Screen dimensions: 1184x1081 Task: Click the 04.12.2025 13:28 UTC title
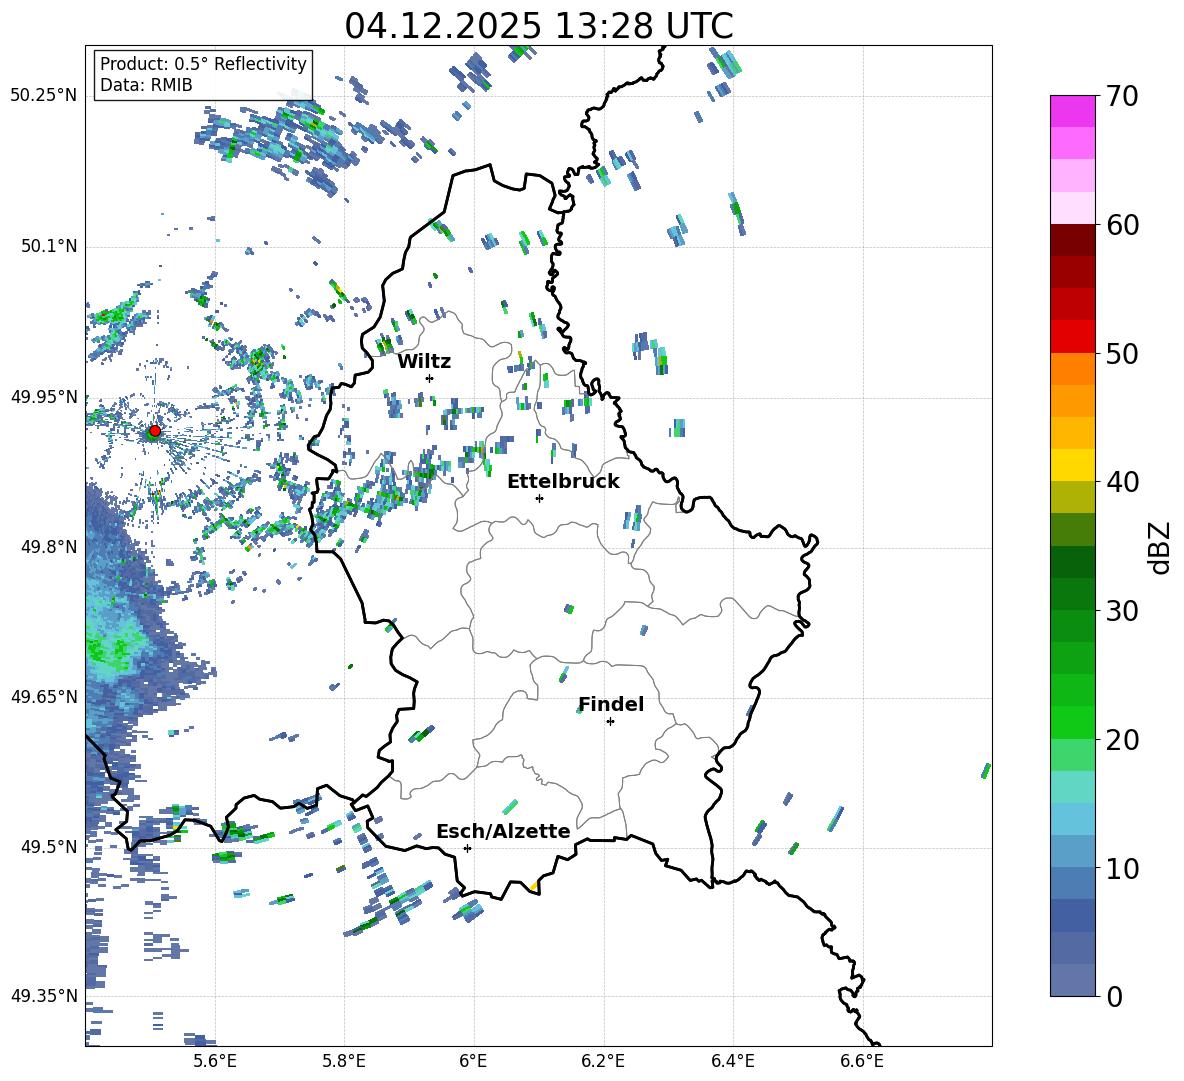tap(539, 26)
